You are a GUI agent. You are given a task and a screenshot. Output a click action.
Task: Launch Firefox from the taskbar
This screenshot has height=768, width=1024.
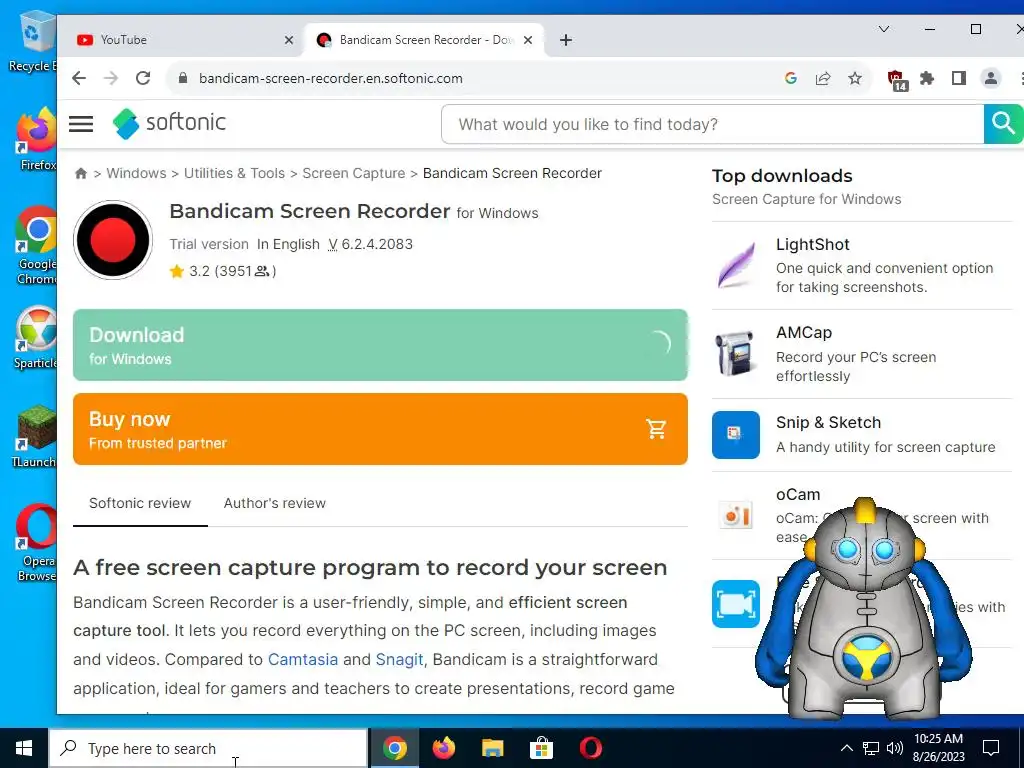click(x=443, y=748)
